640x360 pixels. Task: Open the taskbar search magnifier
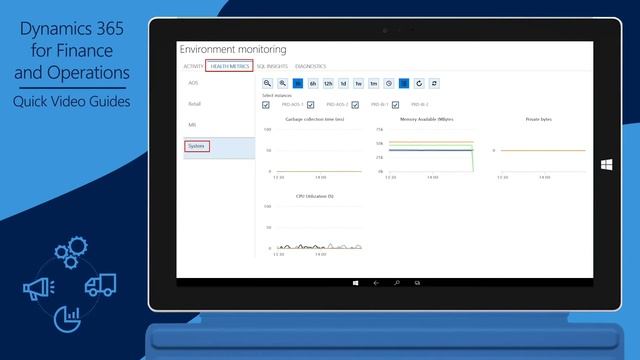click(x=397, y=283)
